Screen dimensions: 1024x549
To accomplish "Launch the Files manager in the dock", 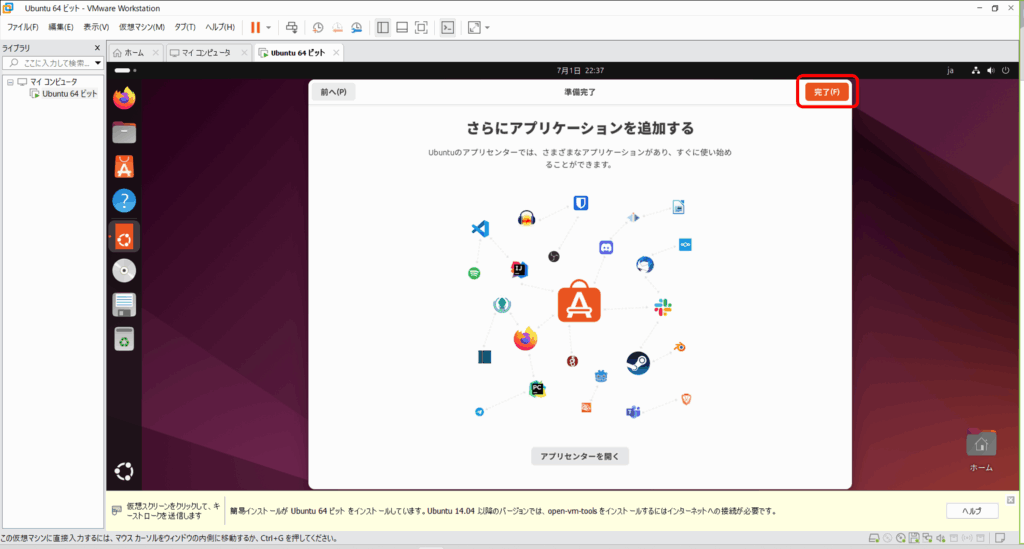I will coord(124,132).
